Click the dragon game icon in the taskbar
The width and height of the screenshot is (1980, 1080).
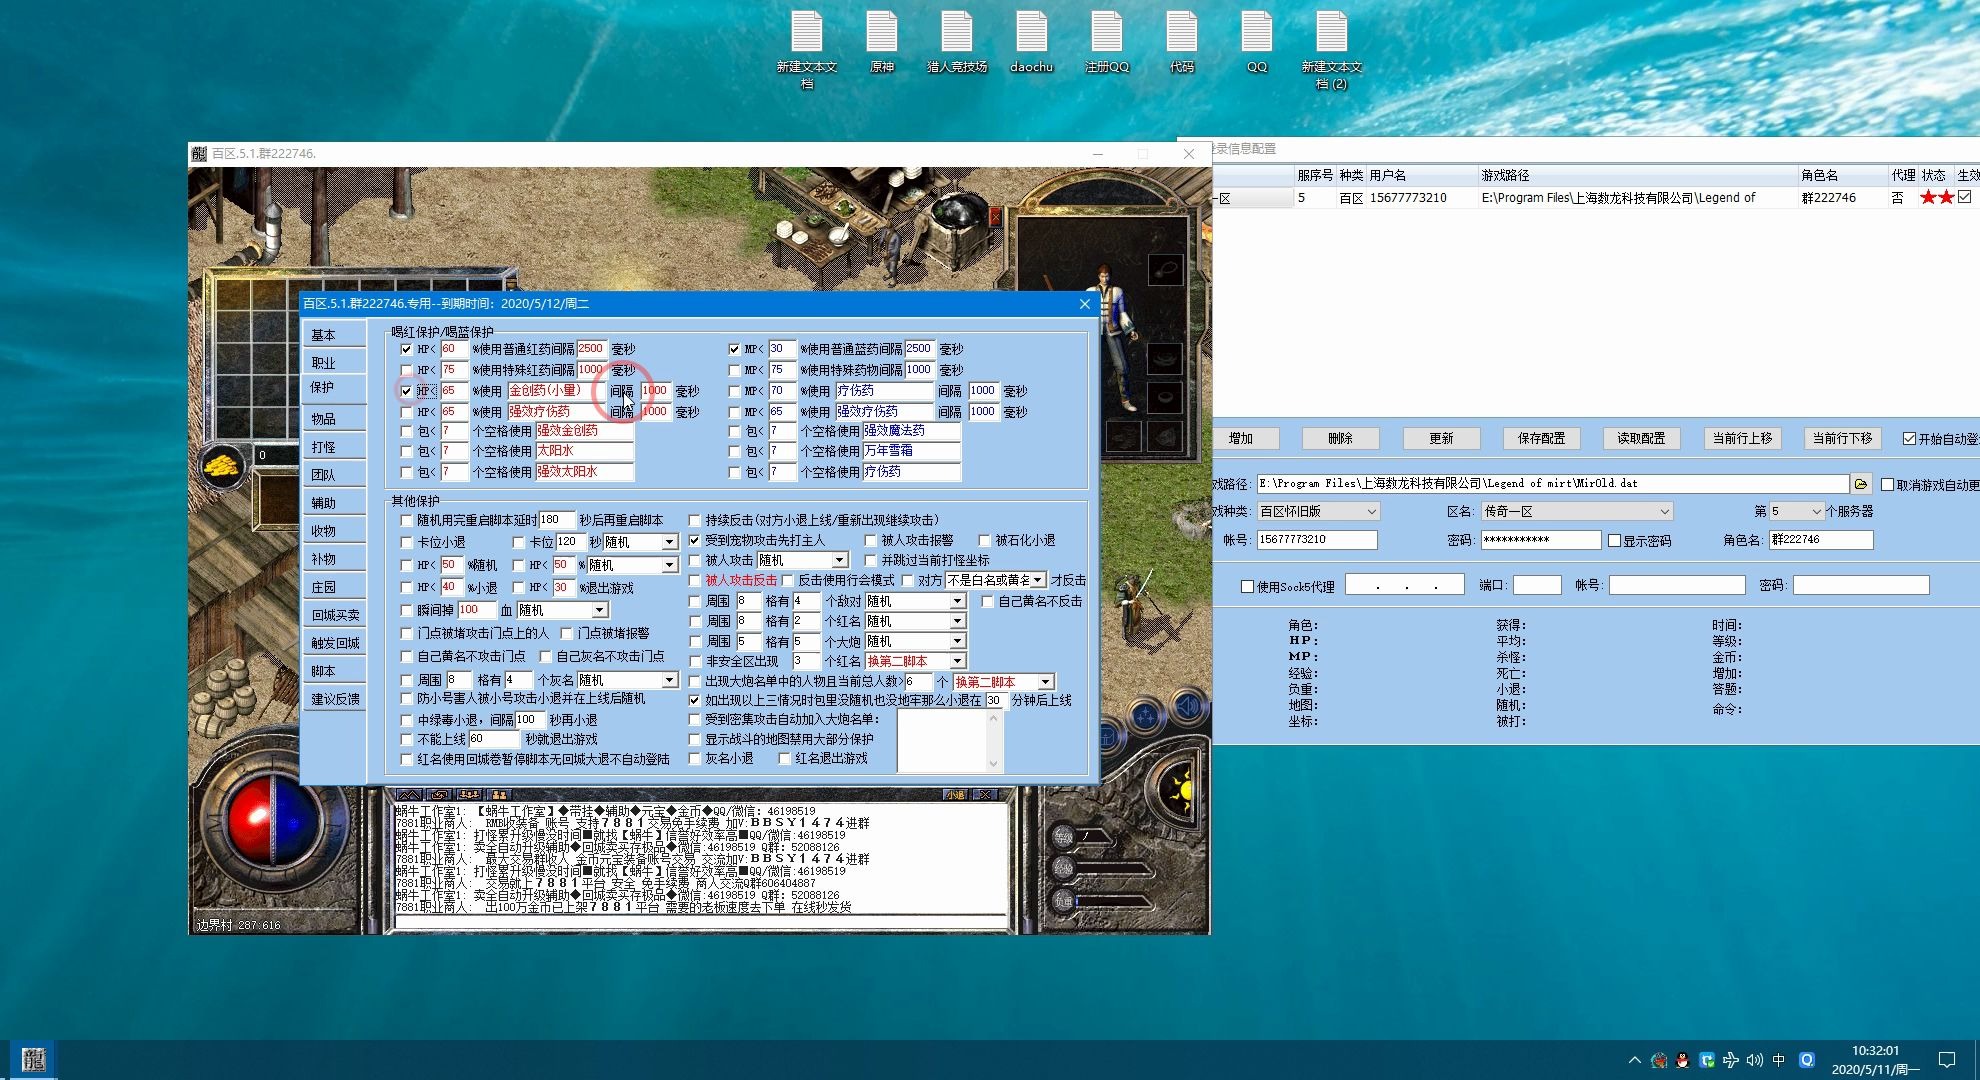(33, 1060)
